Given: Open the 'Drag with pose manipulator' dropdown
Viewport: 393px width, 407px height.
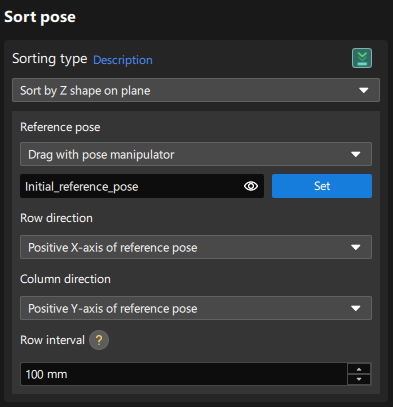Looking at the screenshot, I should coord(196,154).
